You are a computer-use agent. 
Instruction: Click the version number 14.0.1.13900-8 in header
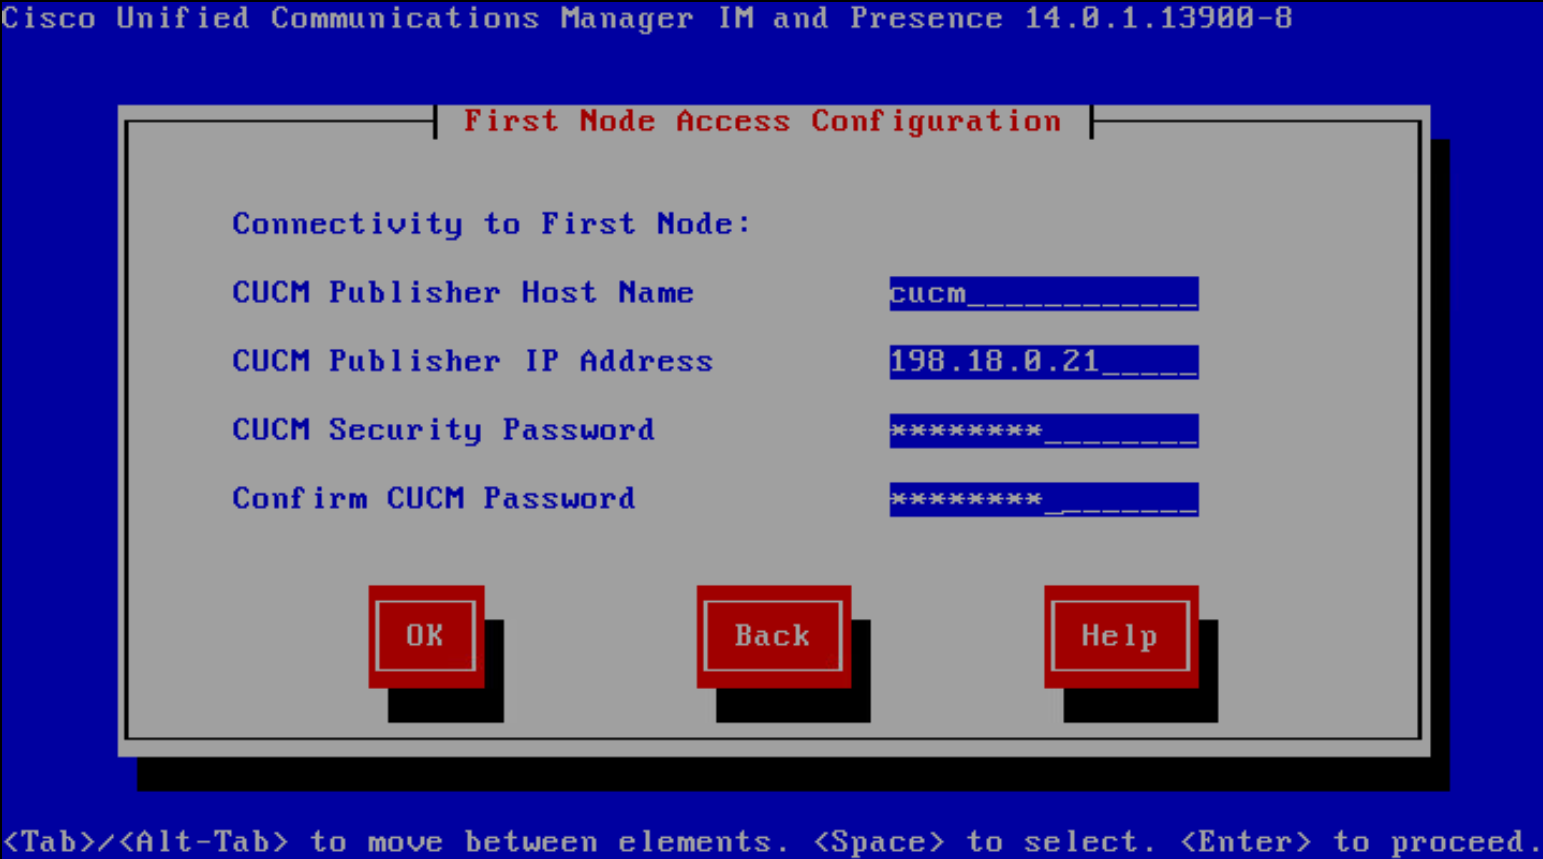[1158, 18]
